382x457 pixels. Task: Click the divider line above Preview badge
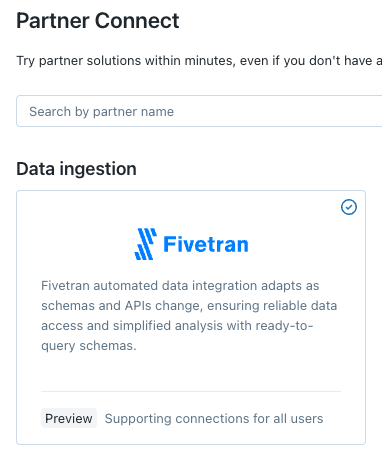click(191, 391)
